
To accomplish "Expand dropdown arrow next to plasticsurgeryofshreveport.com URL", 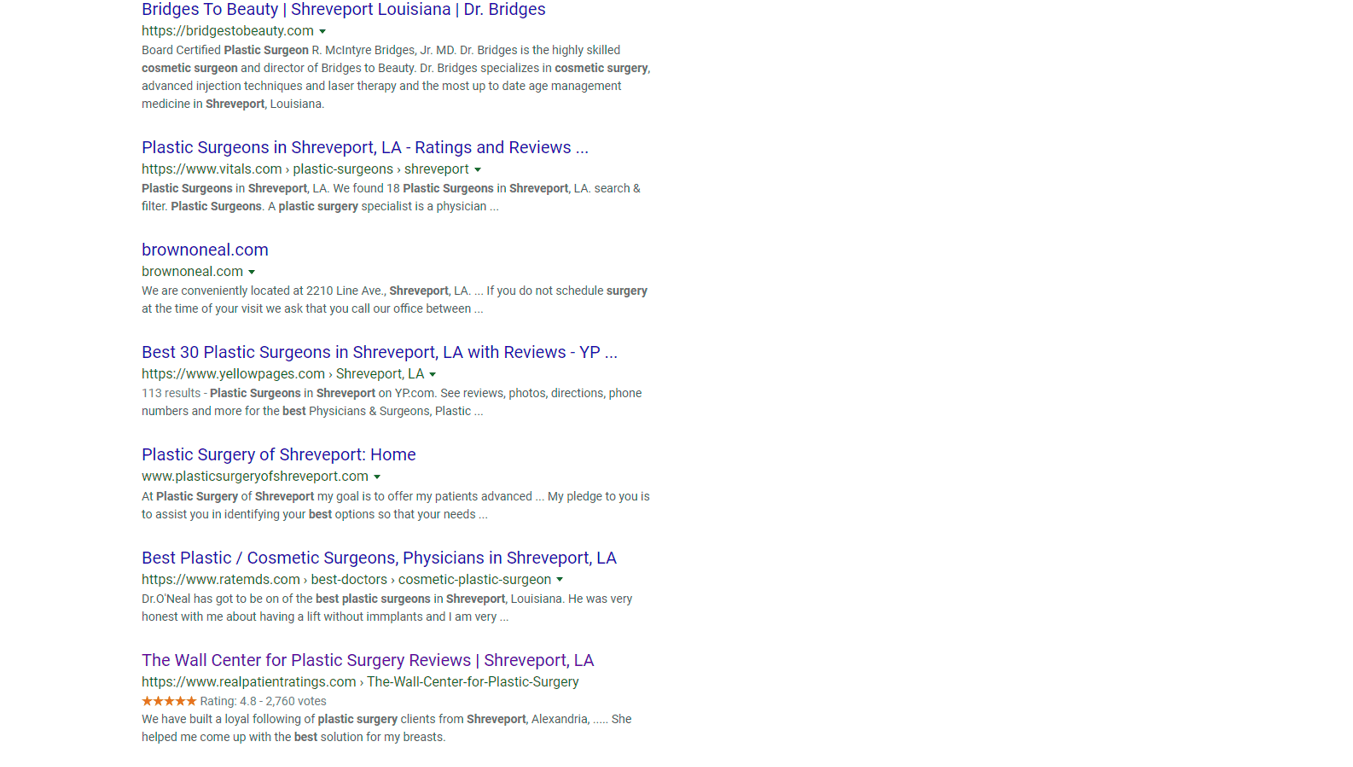I will 376,477.
